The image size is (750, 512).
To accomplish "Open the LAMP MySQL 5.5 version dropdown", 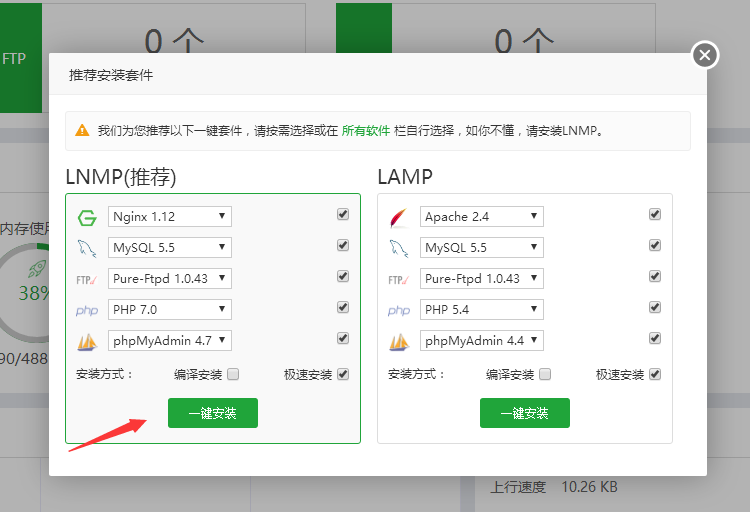I will [x=482, y=247].
